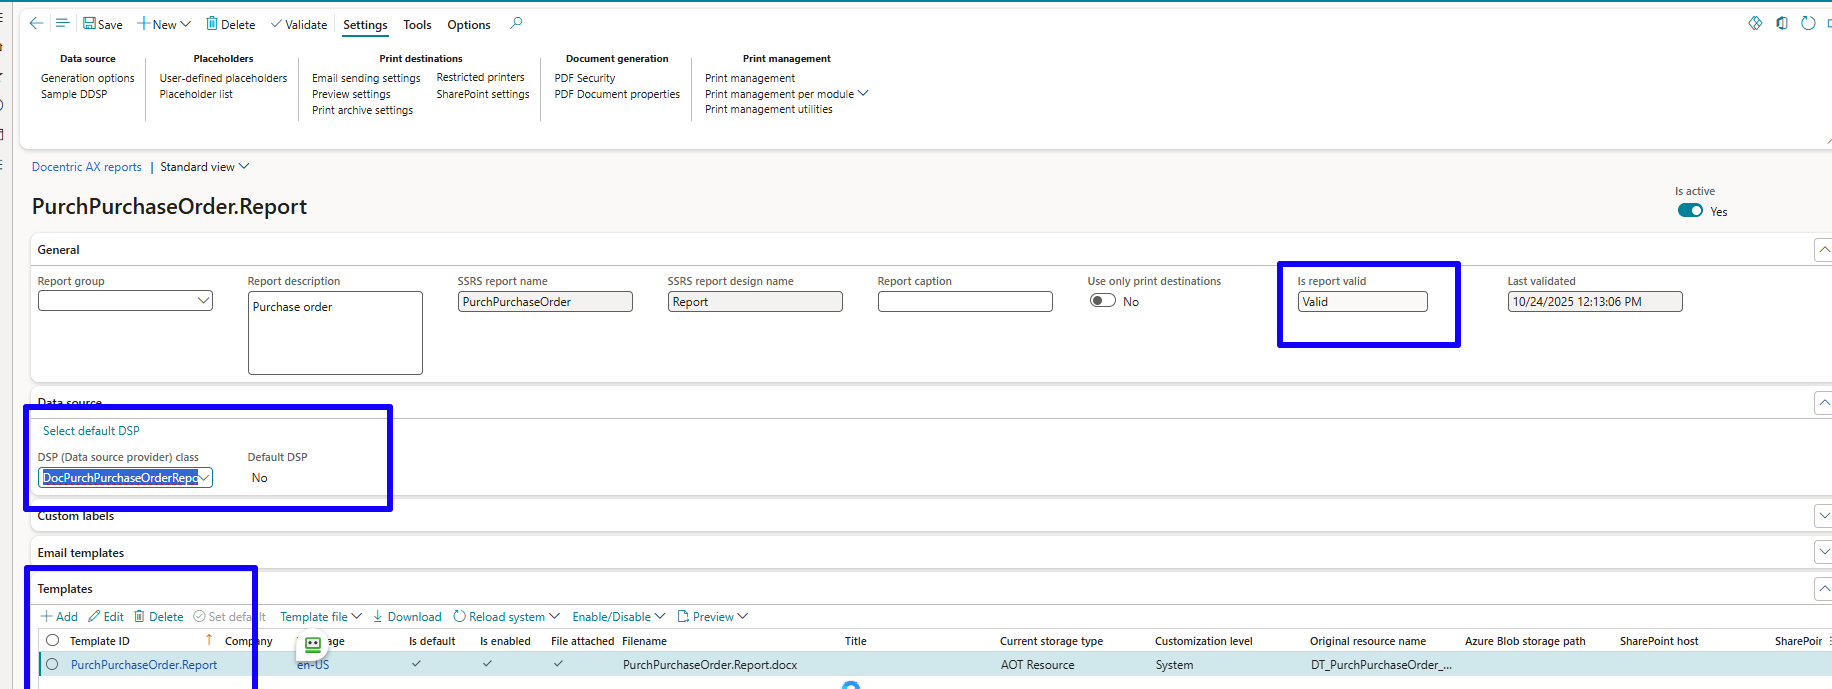
Task: Click the Delete trash icon in top toolbar
Action: tap(212, 24)
